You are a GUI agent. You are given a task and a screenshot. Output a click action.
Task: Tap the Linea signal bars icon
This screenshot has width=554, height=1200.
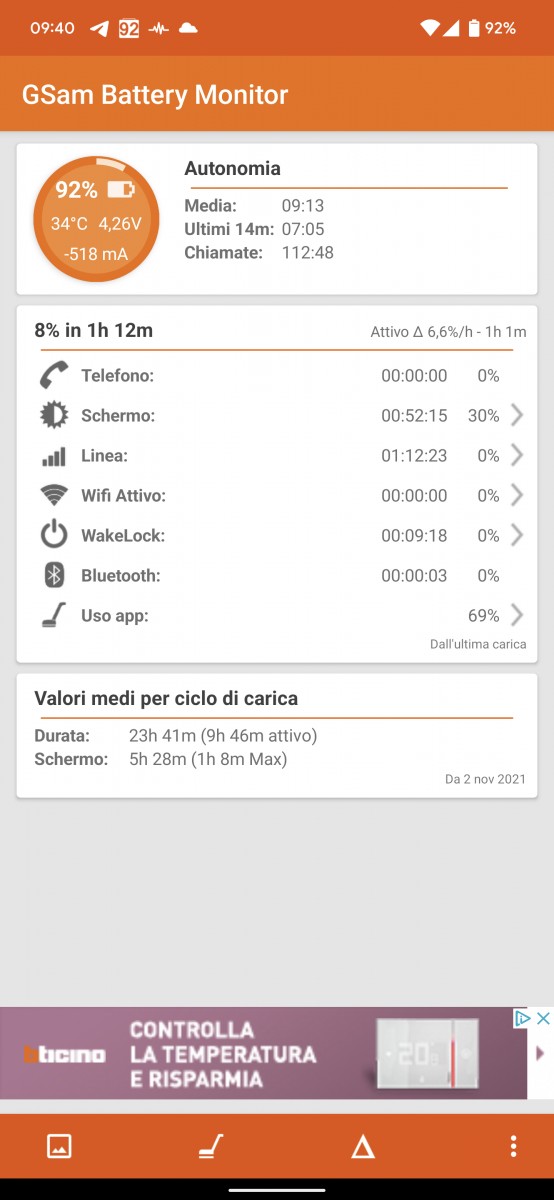pos(53,456)
